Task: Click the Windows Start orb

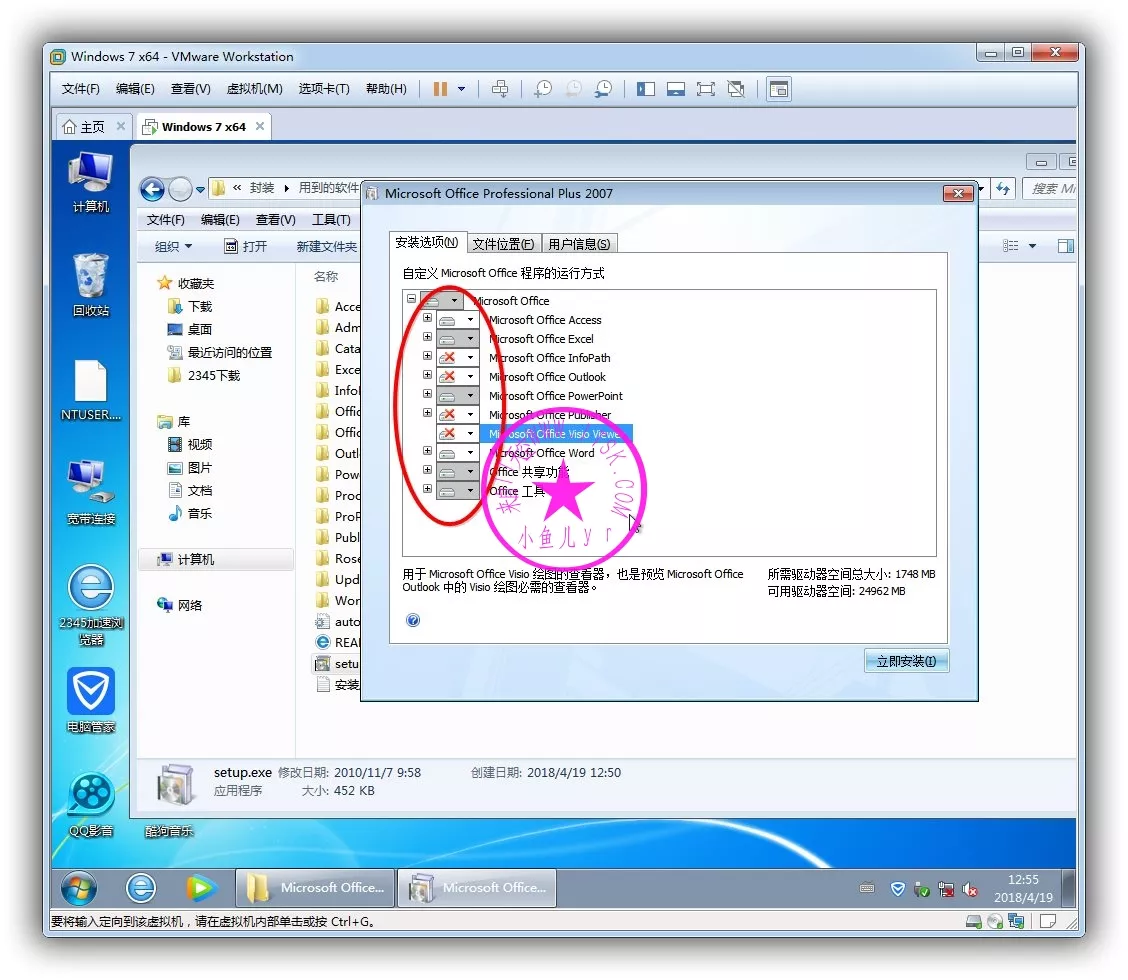Action: click(79, 887)
